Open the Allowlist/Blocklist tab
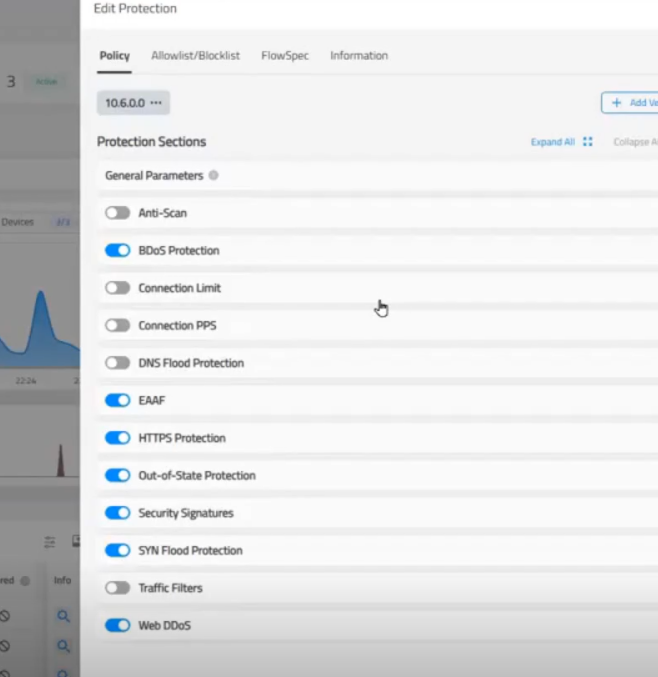The height and width of the screenshot is (677, 658). 195,56
